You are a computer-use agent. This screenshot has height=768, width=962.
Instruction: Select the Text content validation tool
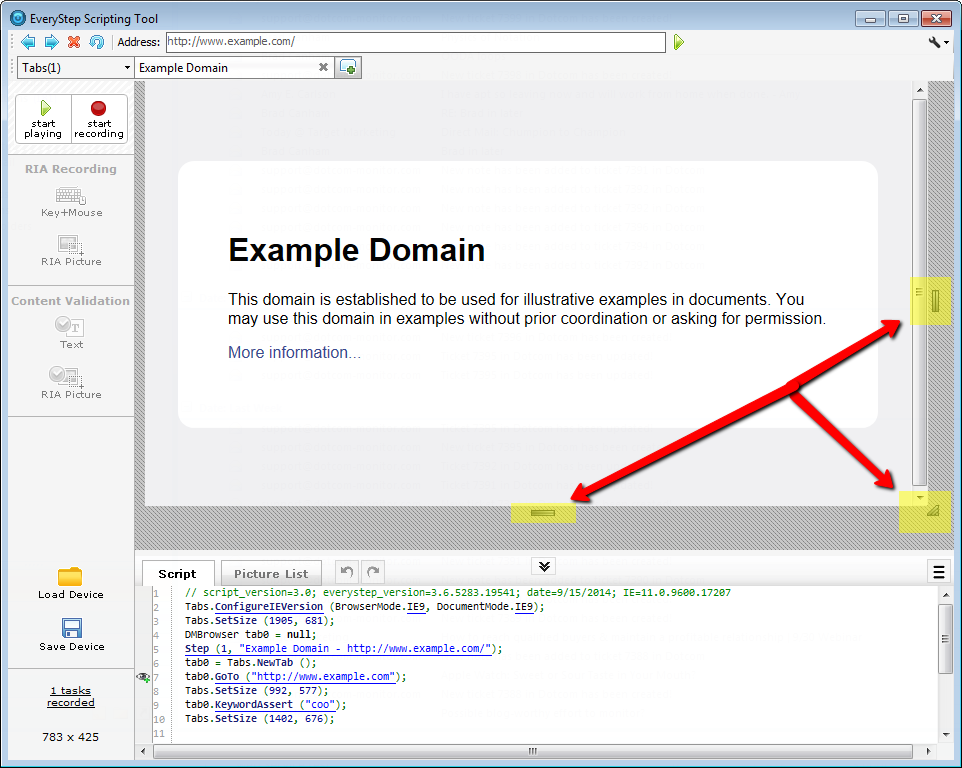click(x=71, y=332)
